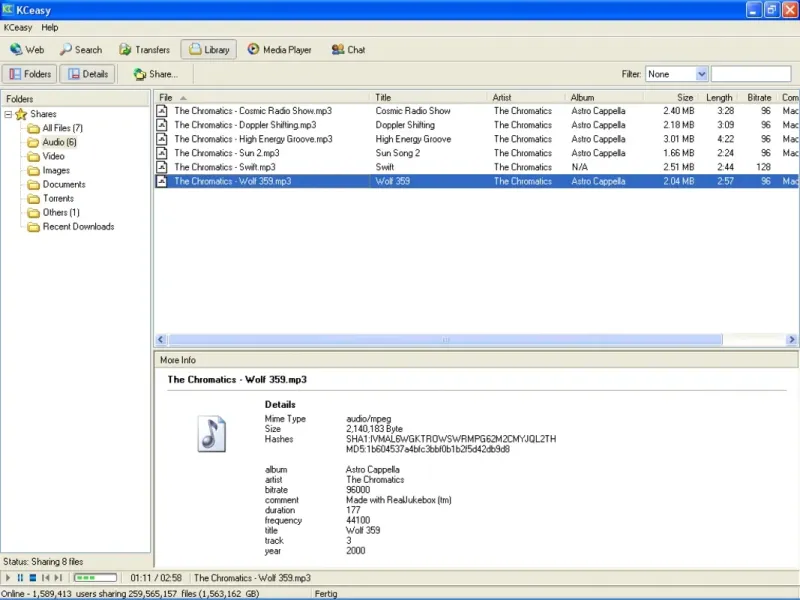Open the Web view
800x600 pixels.
[27, 50]
